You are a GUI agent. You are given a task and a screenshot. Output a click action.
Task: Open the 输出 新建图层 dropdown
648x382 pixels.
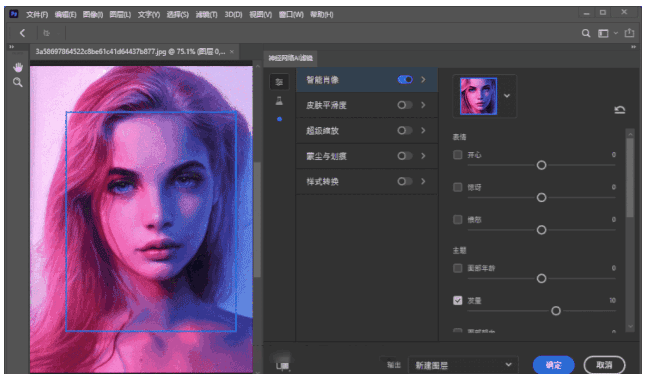point(463,365)
